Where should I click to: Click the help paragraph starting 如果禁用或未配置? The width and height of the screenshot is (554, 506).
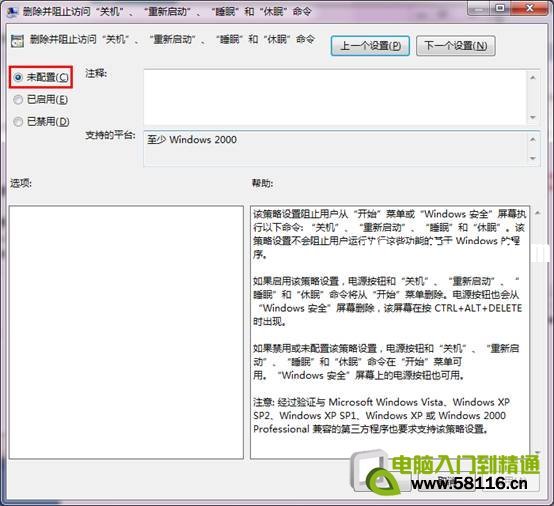tap(386, 361)
